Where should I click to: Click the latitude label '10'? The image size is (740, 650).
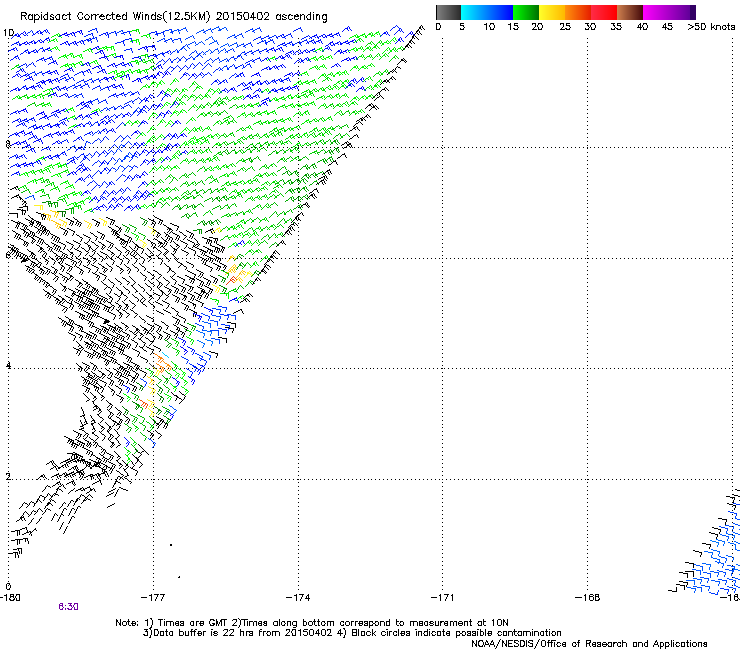[x=8, y=33]
